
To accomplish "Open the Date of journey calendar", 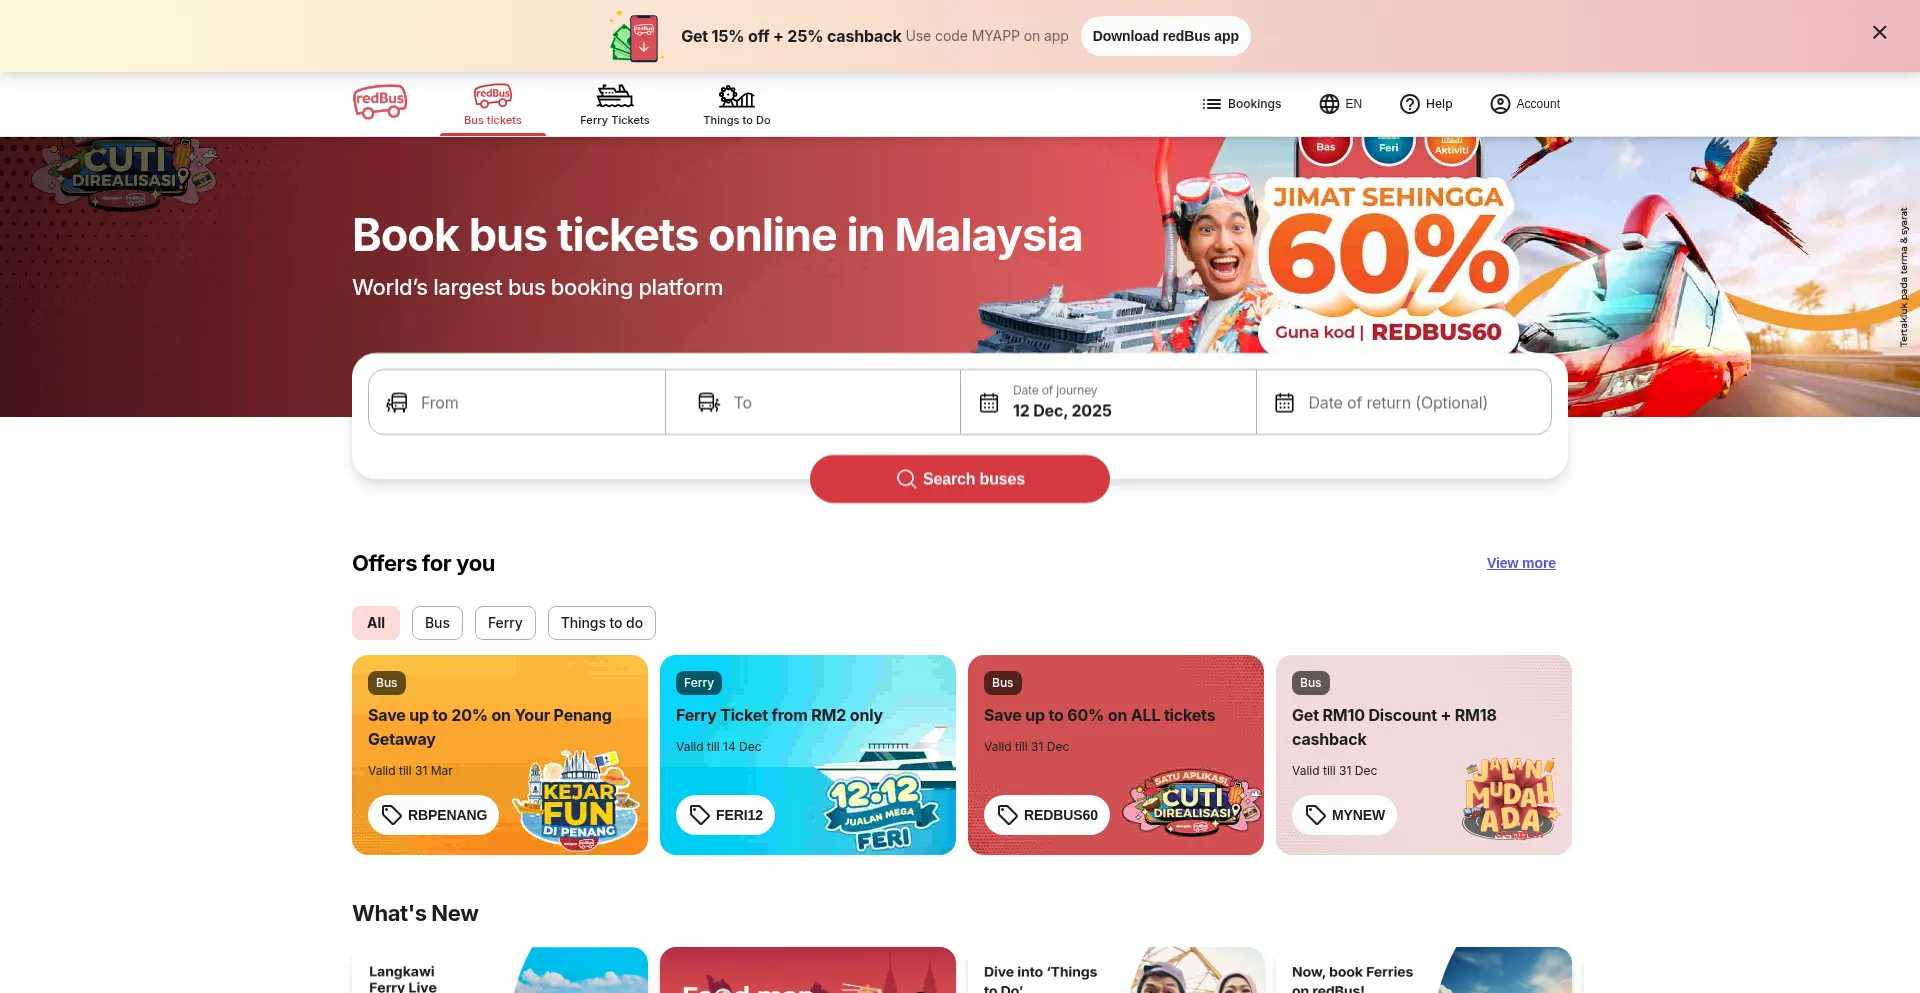I will [x=1108, y=402].
